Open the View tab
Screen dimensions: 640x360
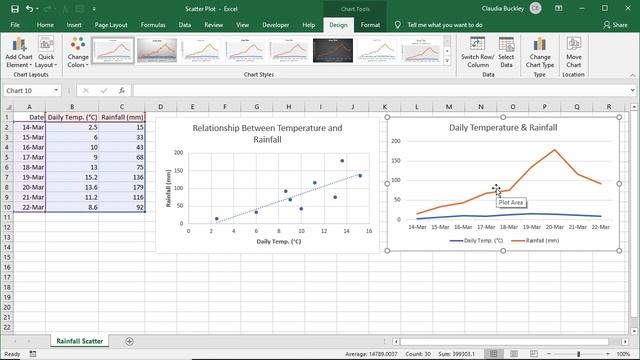point(242,25)
